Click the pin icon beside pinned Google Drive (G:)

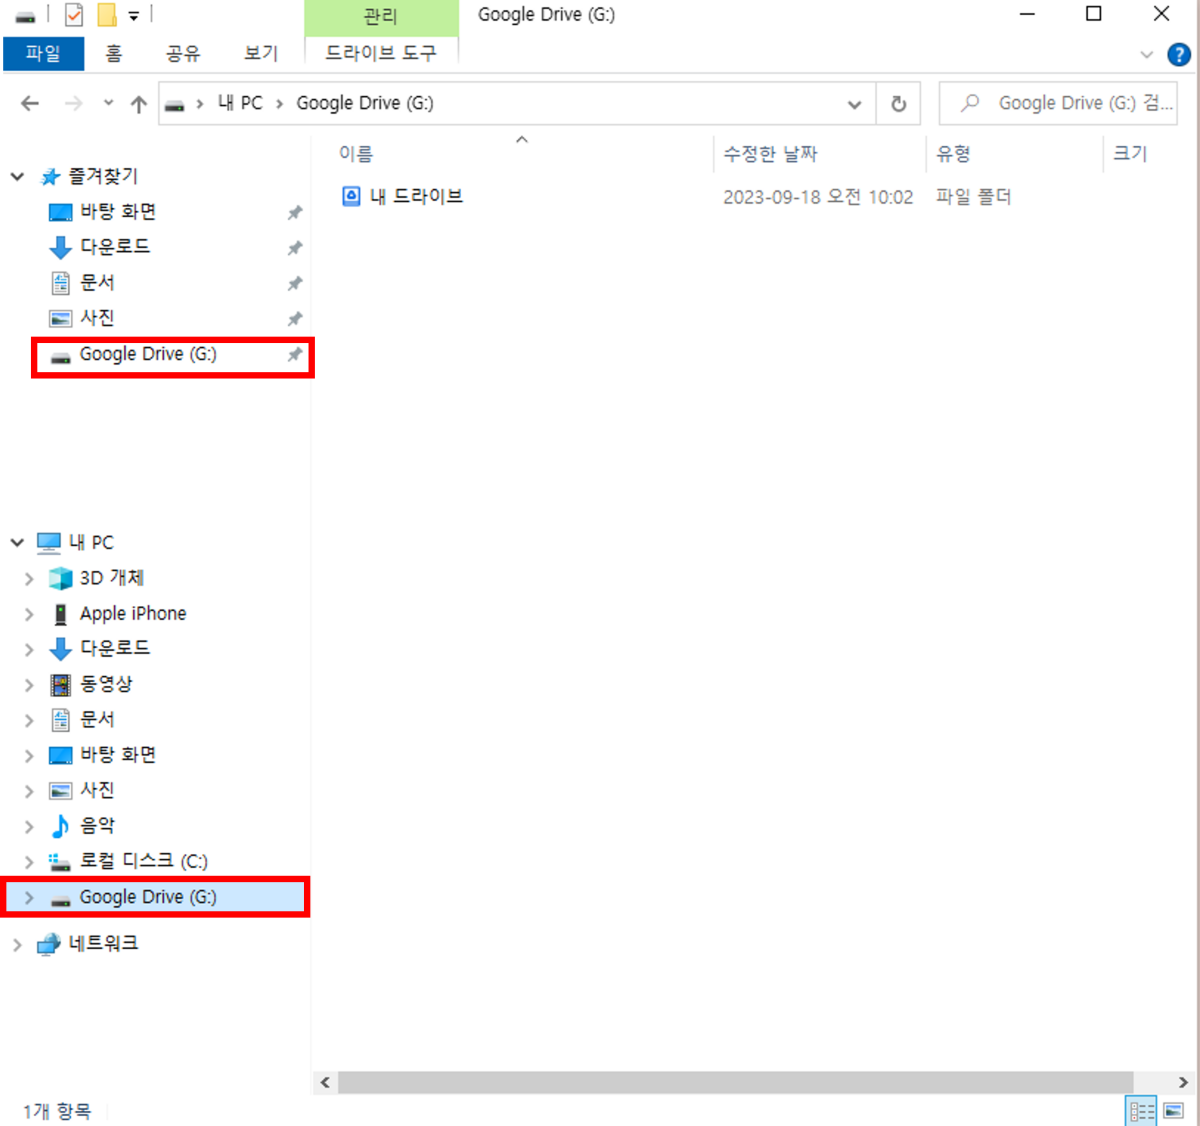click(295, 354)
